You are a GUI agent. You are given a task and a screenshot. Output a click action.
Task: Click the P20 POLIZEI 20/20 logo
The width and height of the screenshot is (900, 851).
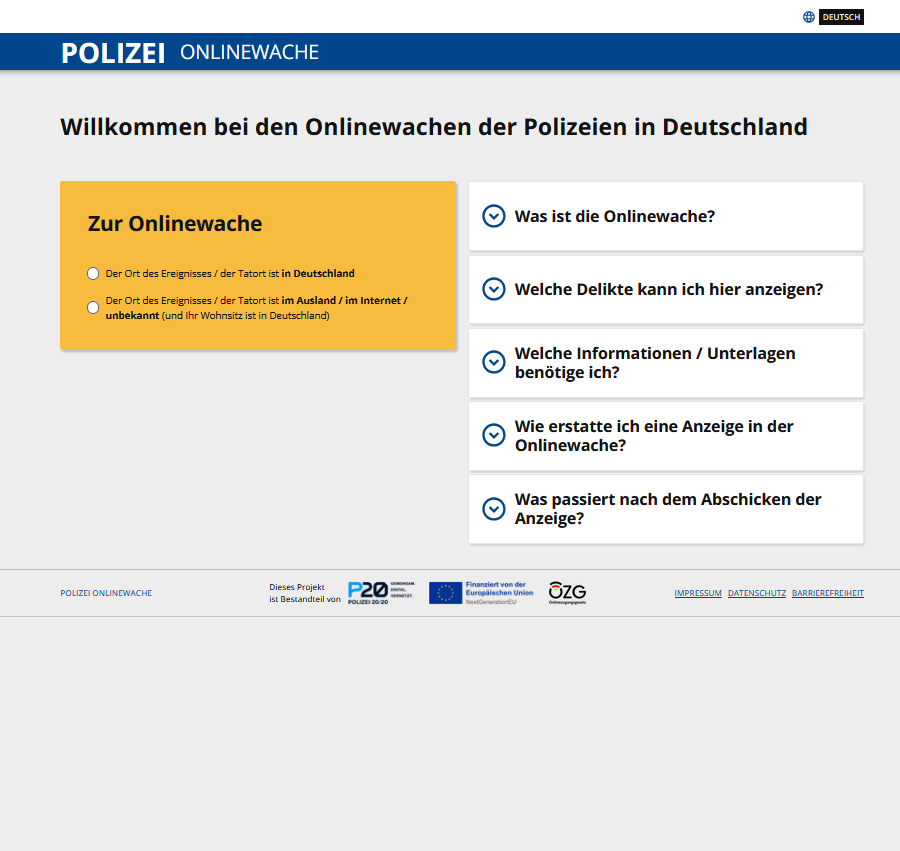click(x=380, y=592)
